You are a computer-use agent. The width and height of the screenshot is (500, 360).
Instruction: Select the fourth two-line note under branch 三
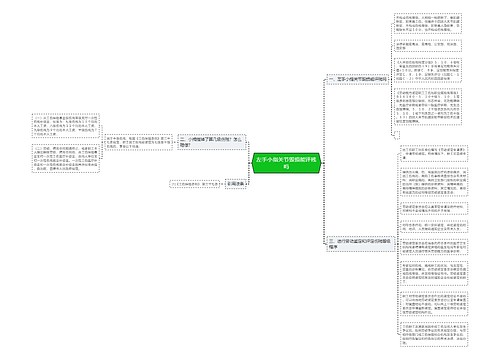(x=434, y=226)
